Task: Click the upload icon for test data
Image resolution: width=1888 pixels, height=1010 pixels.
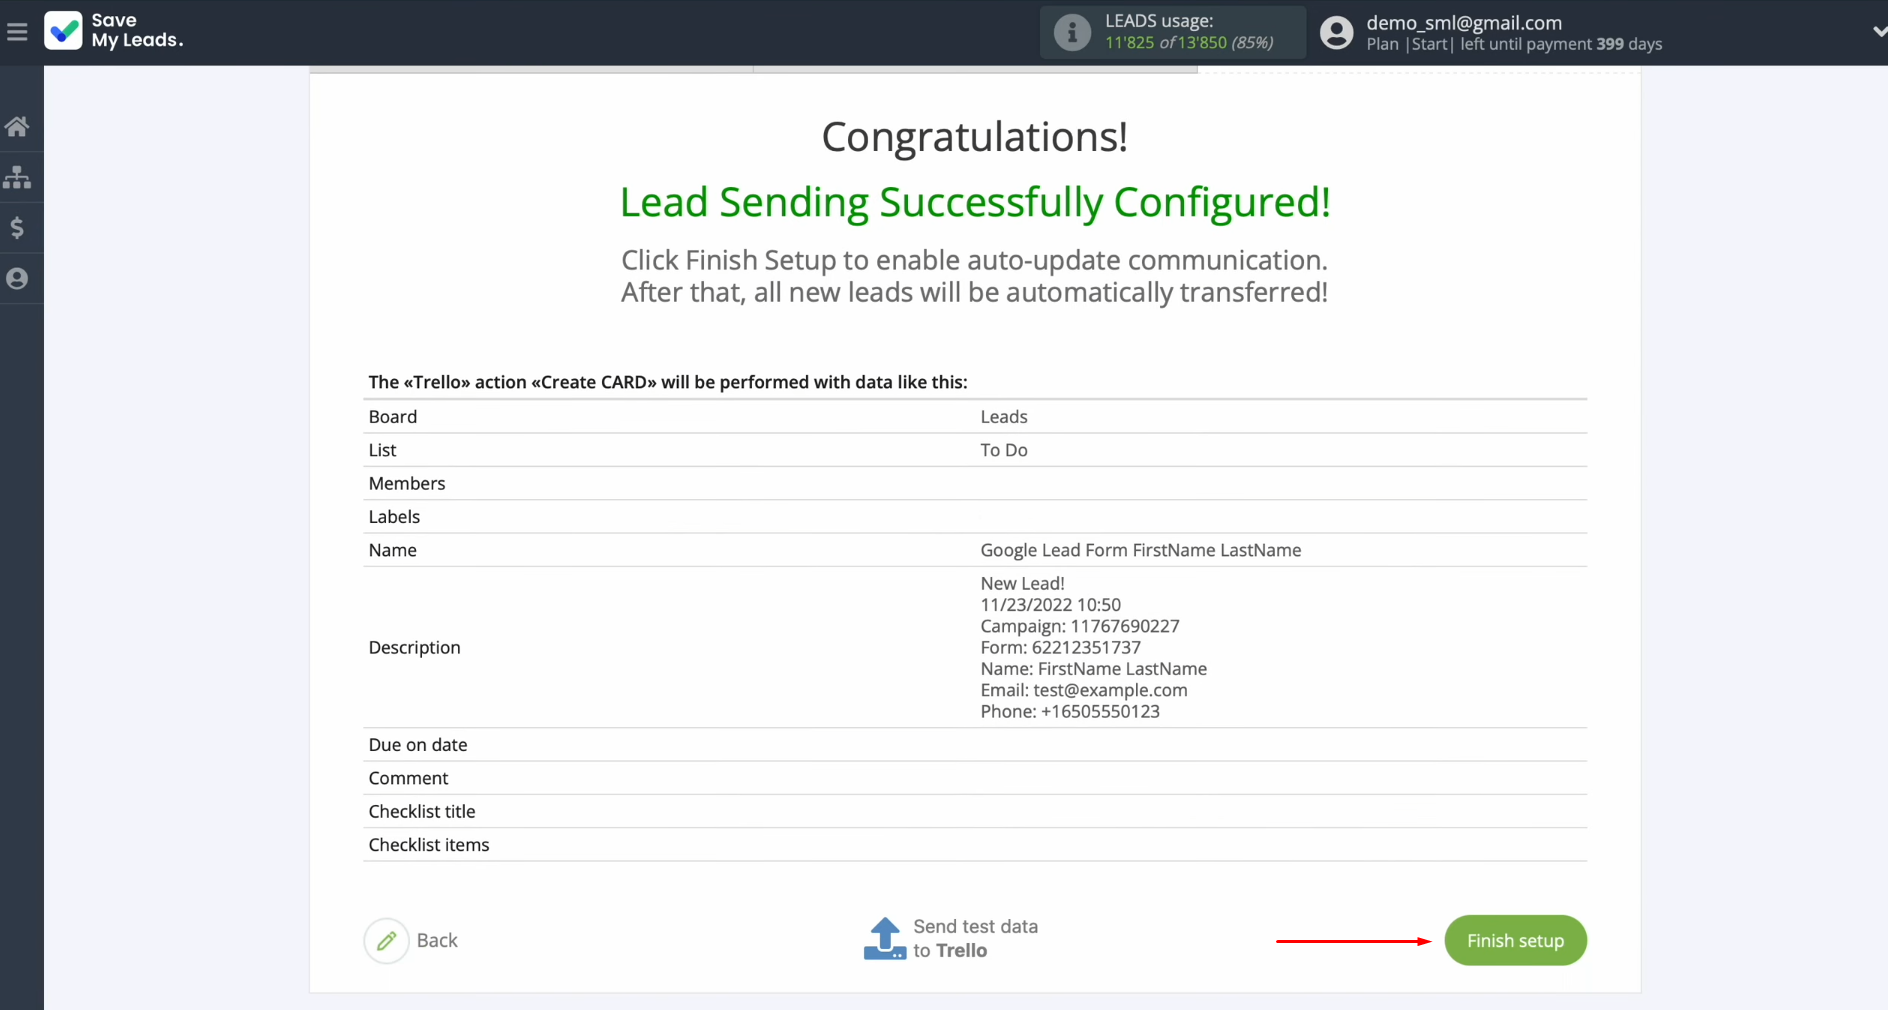Action: (885, 938)
